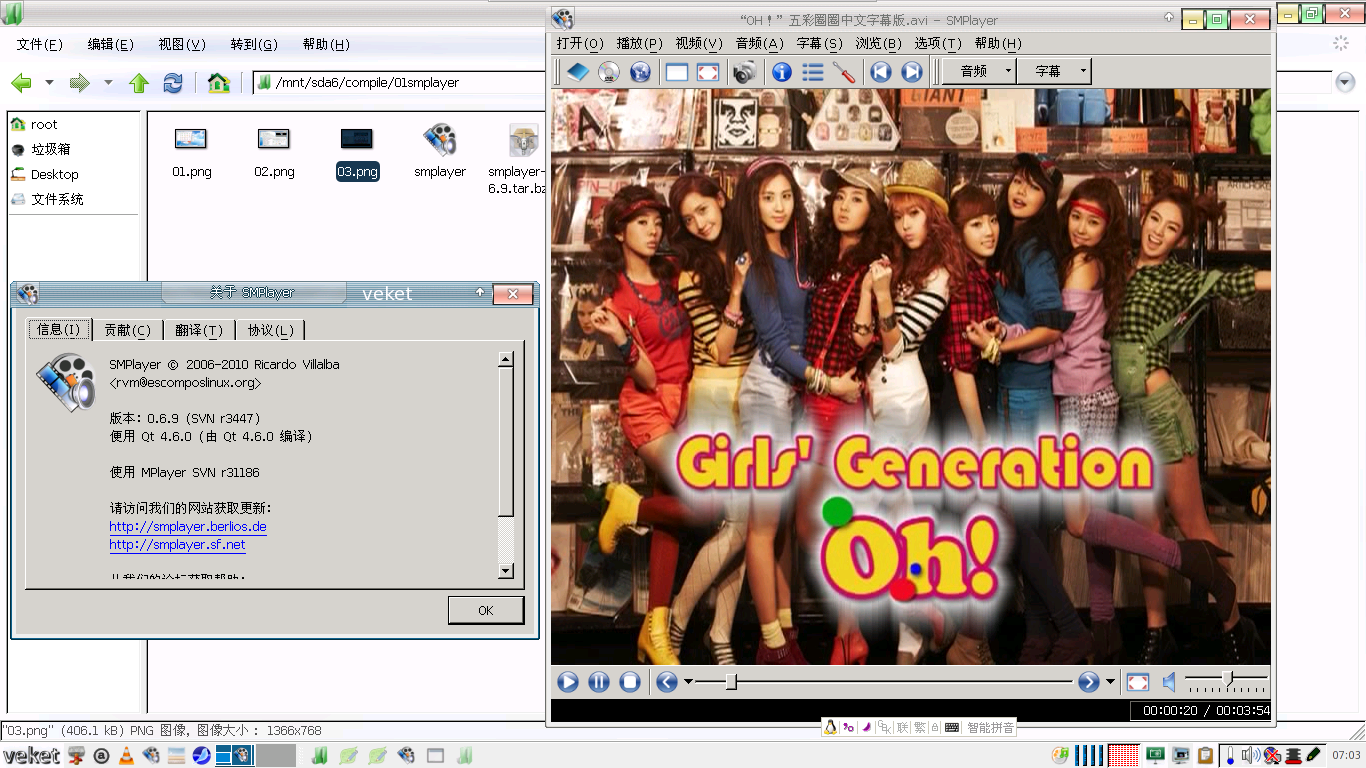Viewport: 1366px width, 768px height.
Task: Expand the forward history dropdown arrow
Action: [x=108, y=83]
